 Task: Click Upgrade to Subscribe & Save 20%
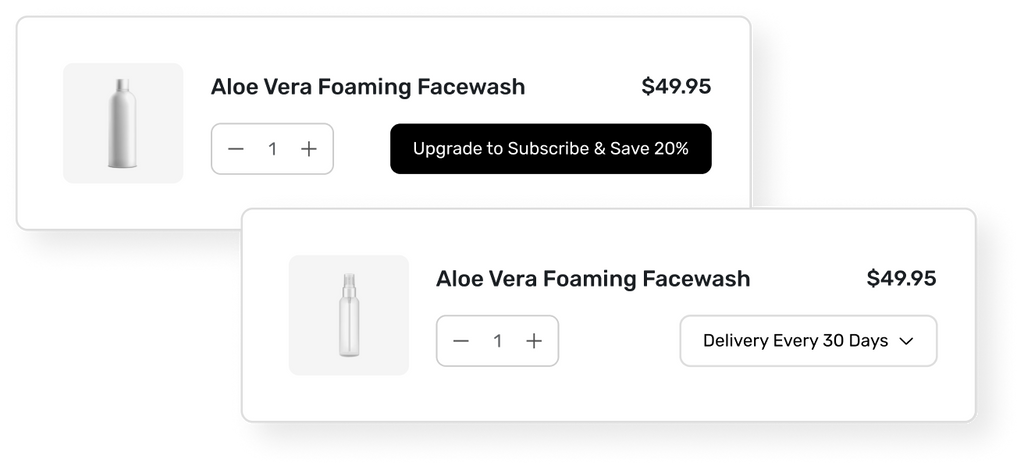click(550, 149)
